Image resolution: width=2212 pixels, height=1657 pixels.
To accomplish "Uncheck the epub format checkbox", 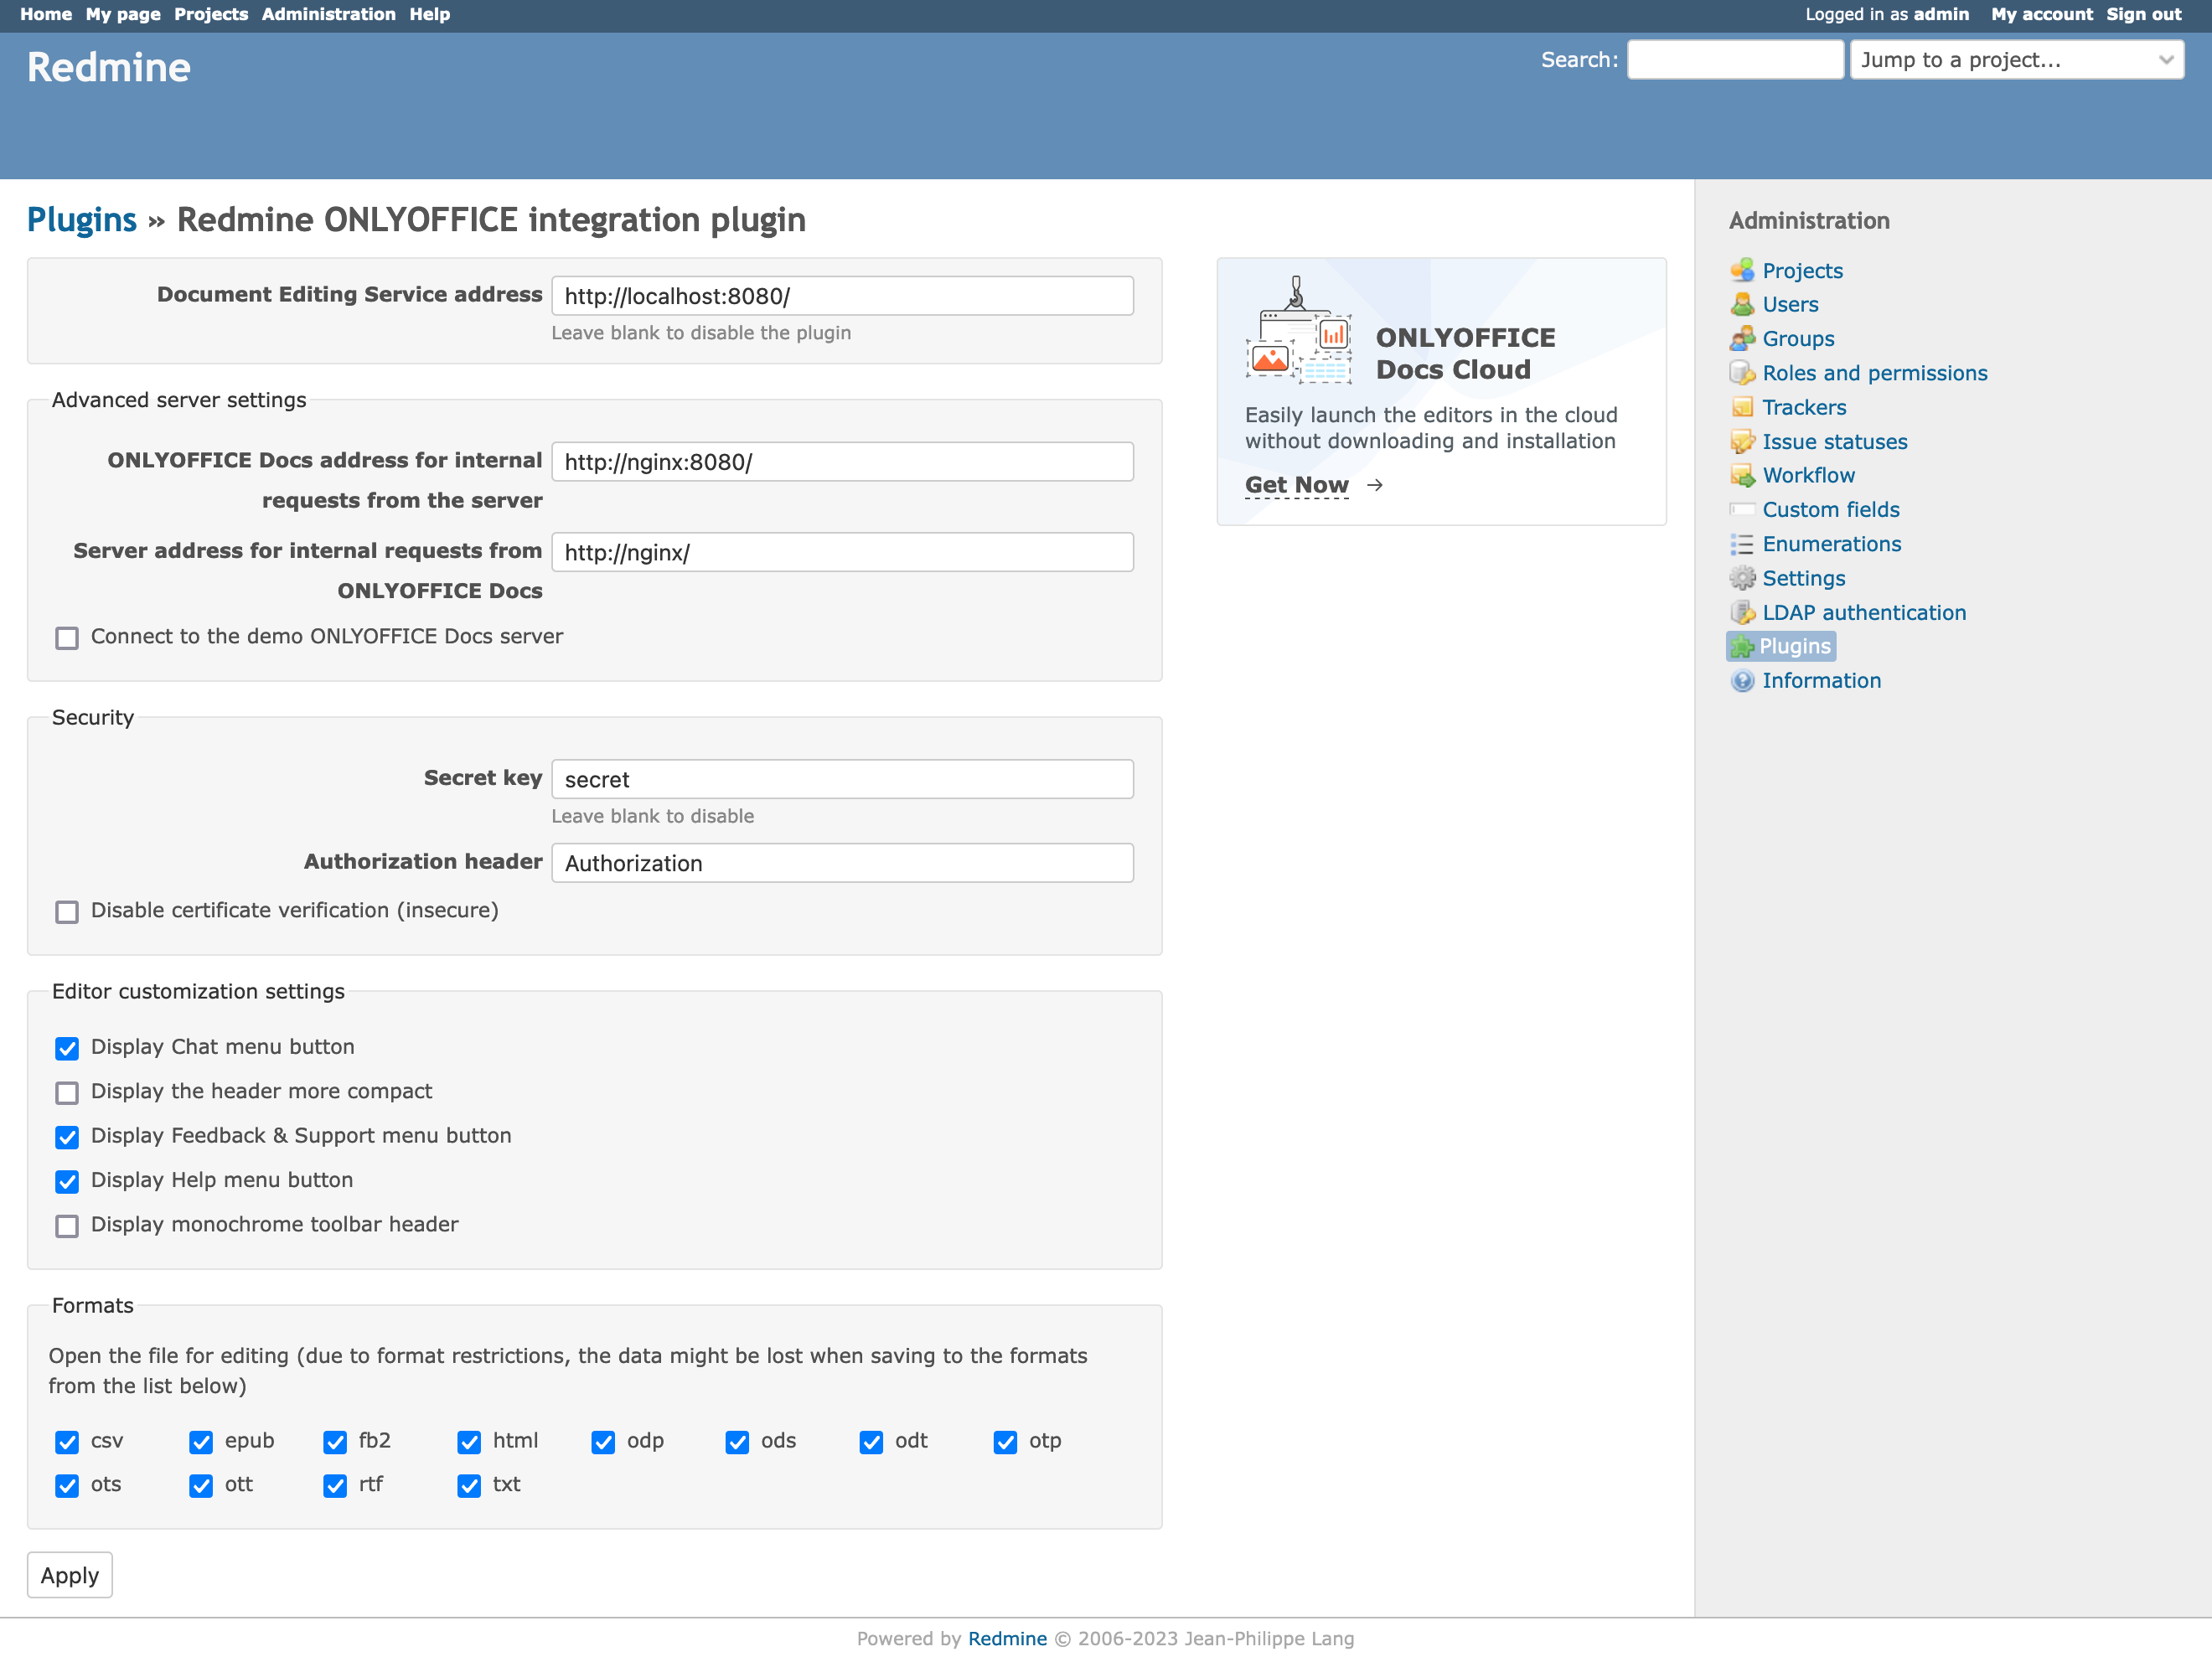I will coord(201,1442).
